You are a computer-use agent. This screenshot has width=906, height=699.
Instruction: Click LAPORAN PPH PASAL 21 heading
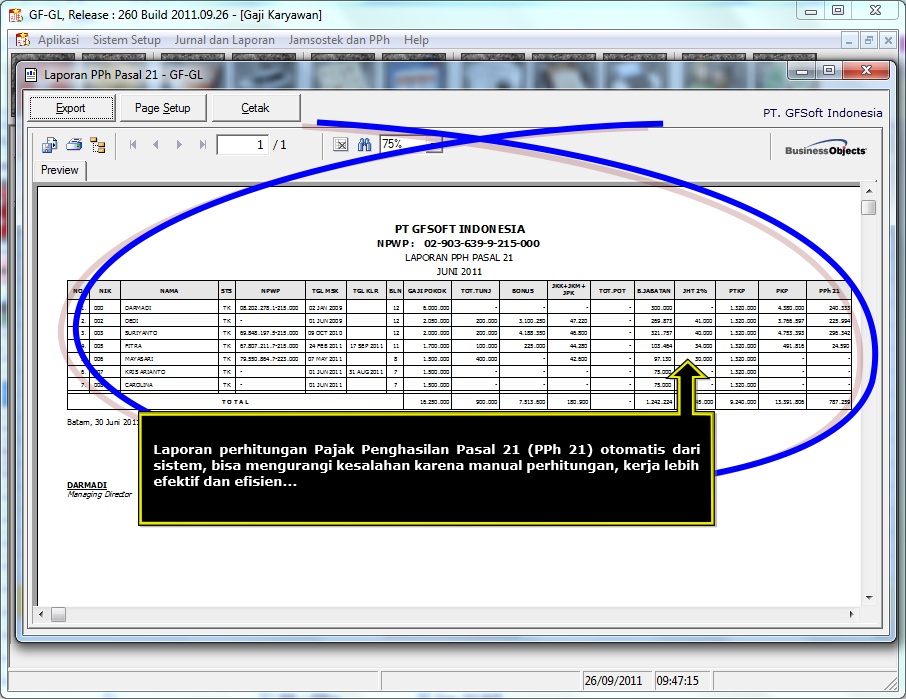click(459, 258)
